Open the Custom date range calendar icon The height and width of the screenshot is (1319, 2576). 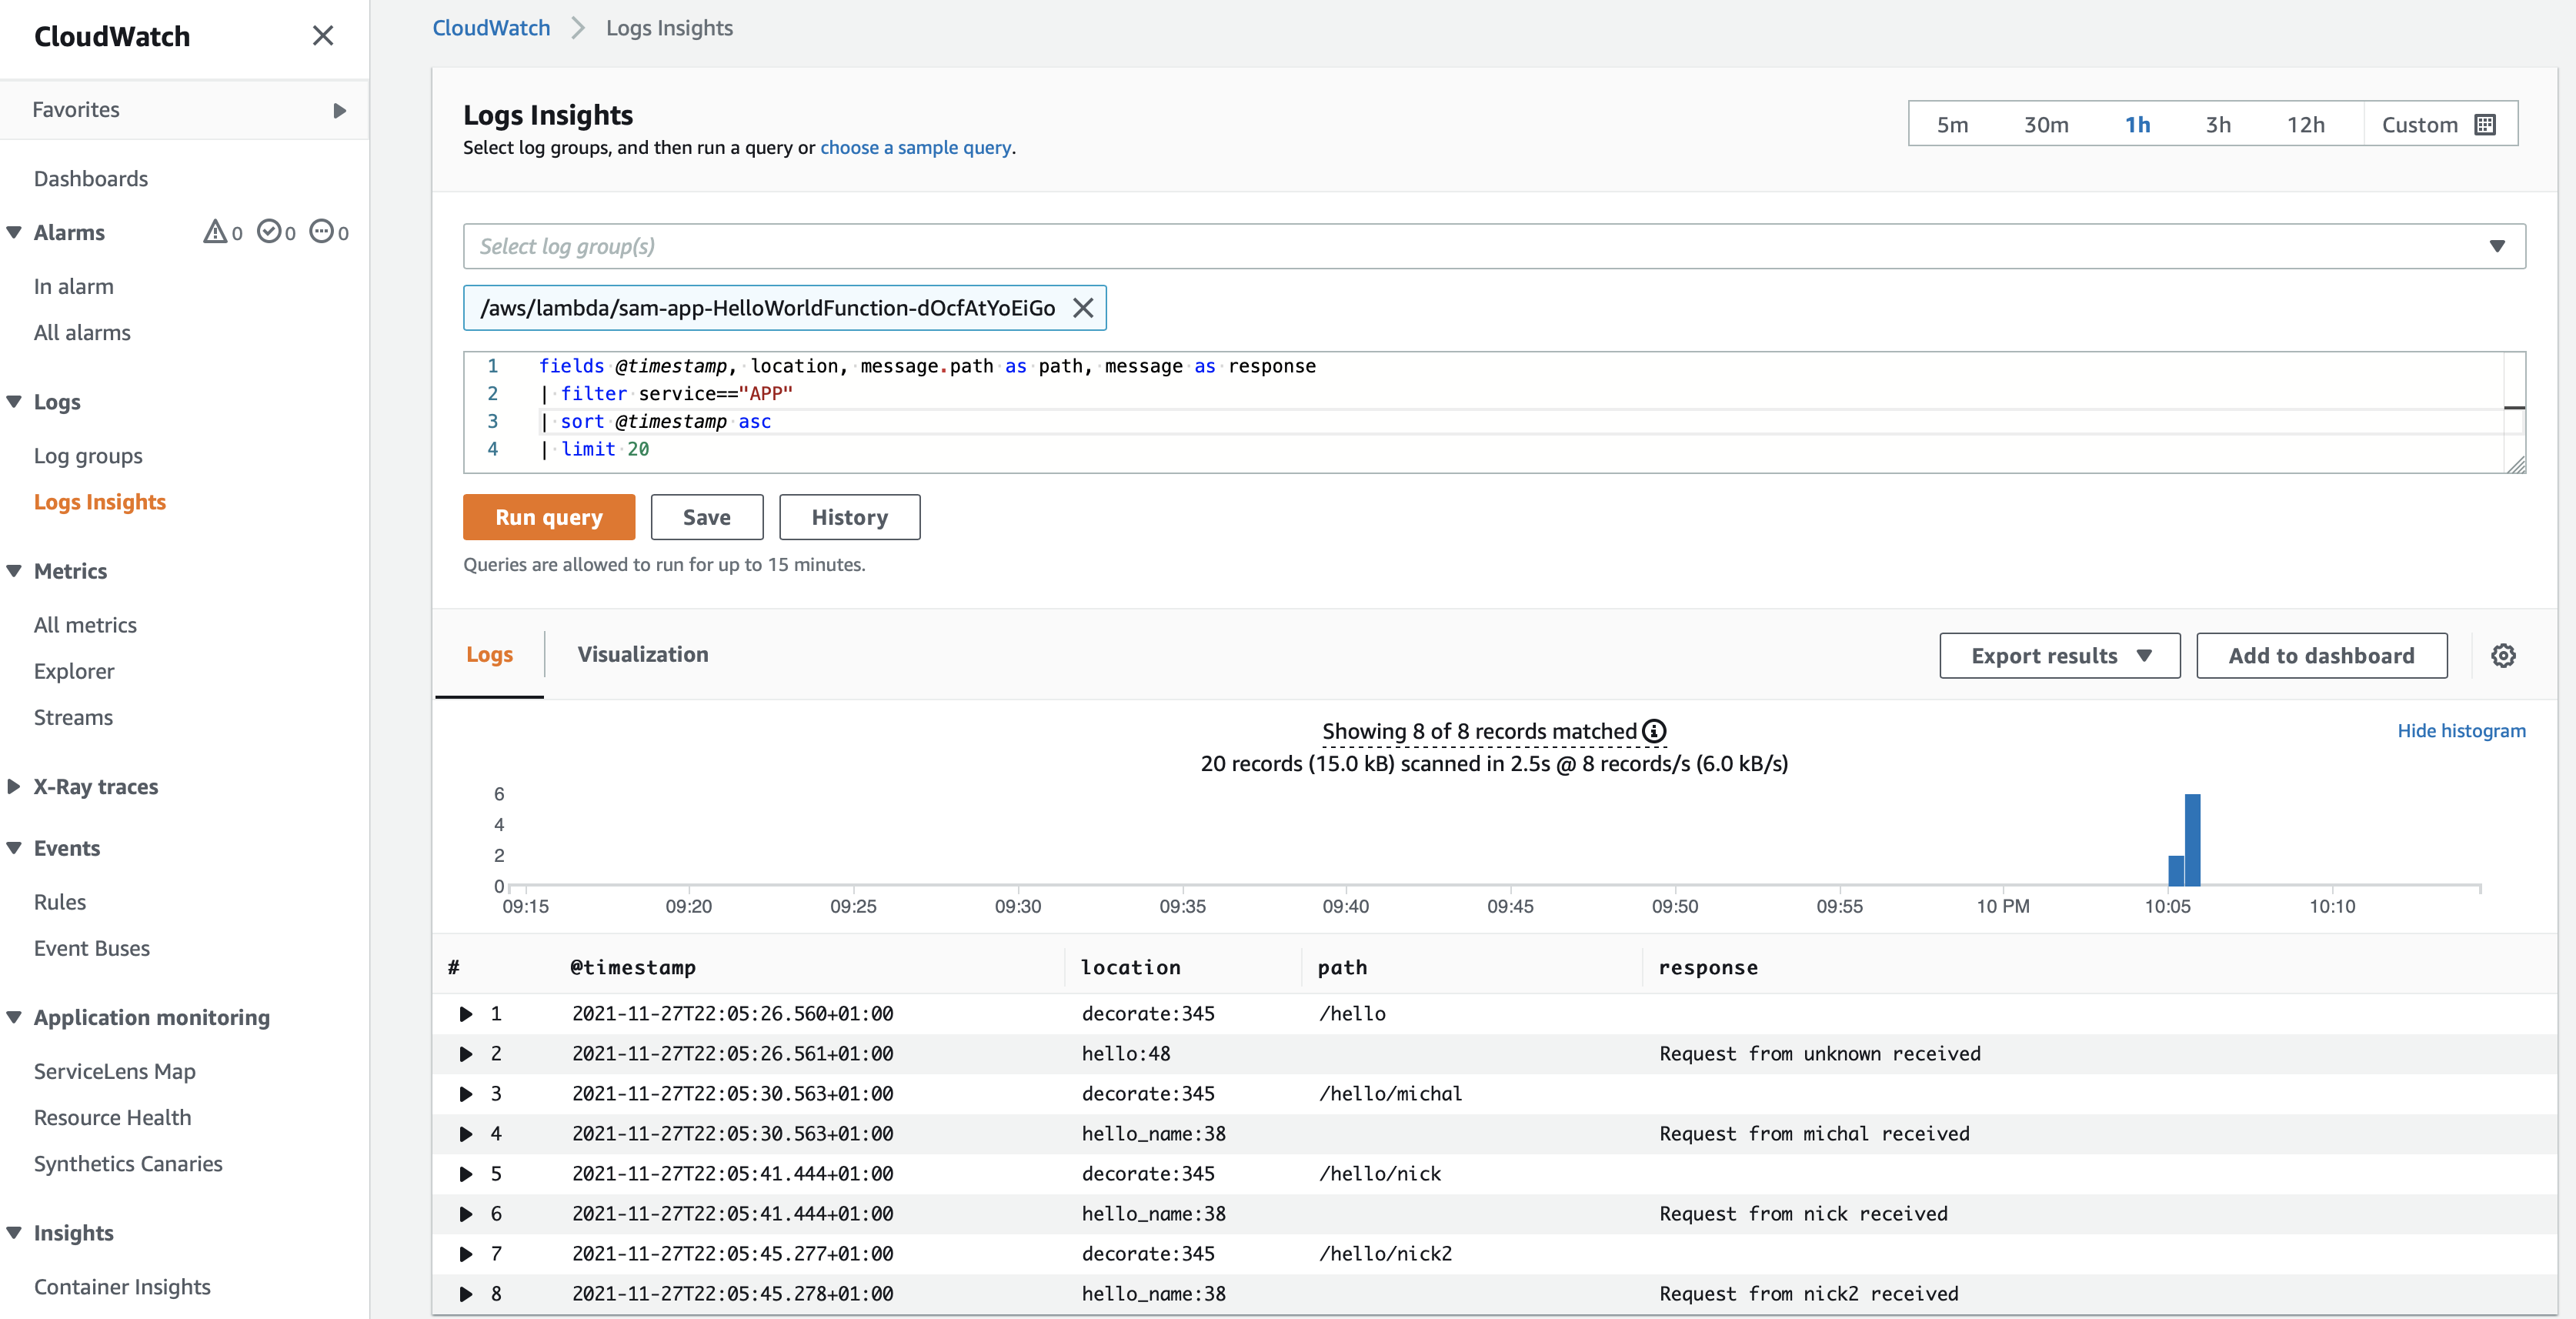coord(2487,124)
